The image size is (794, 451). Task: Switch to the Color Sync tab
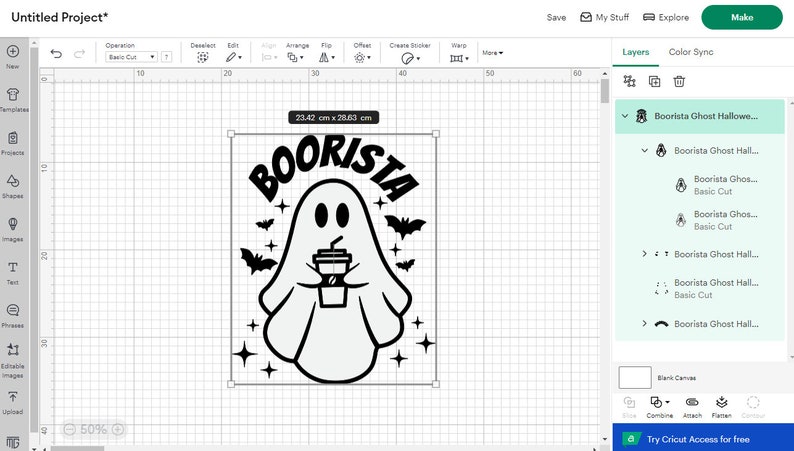[x=691, y=52]
